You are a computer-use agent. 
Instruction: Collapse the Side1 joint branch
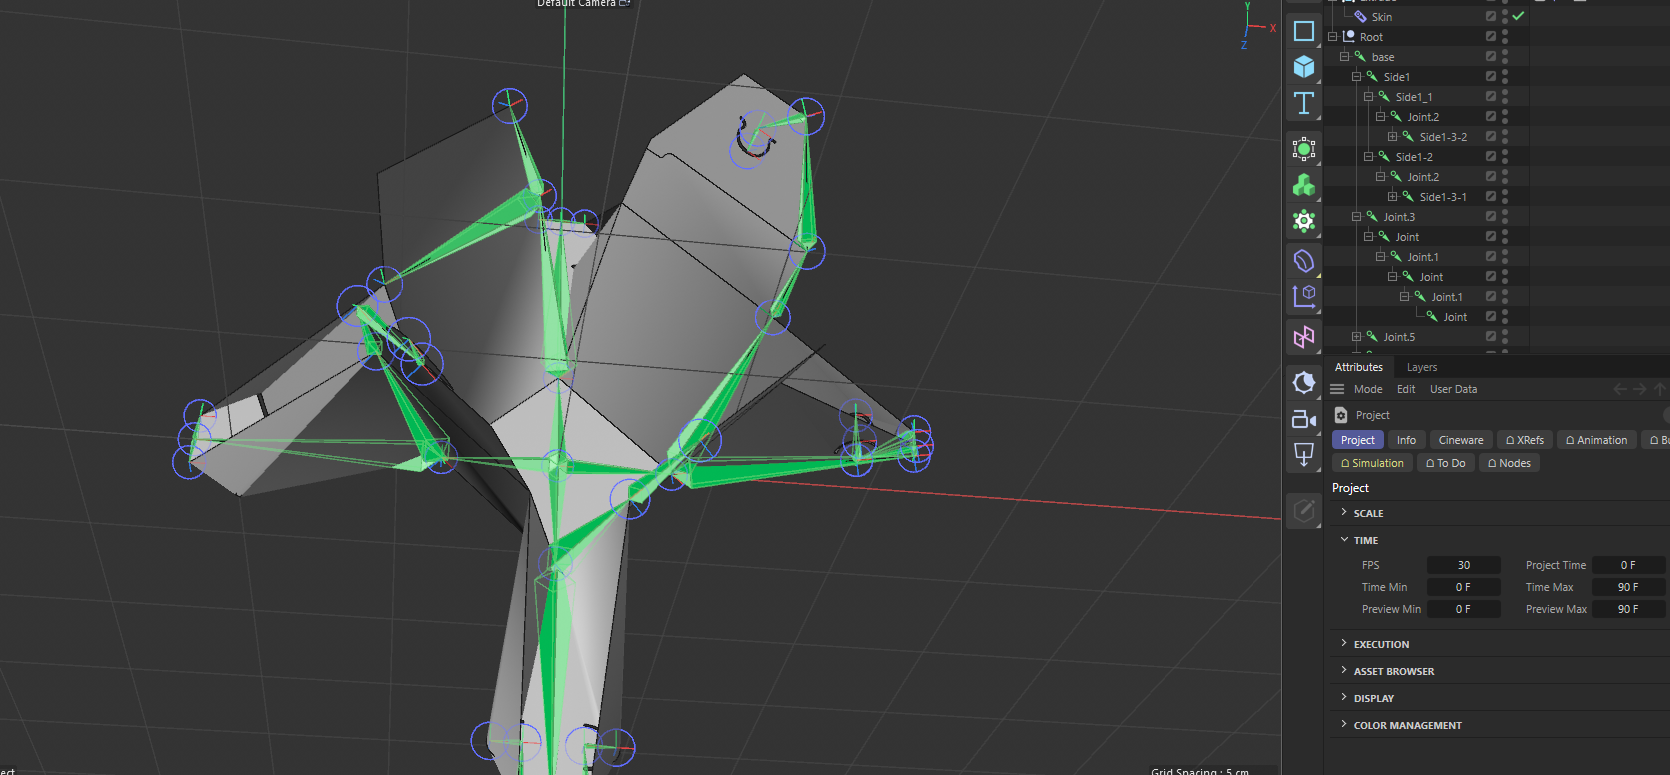(x=1356, y=77)
